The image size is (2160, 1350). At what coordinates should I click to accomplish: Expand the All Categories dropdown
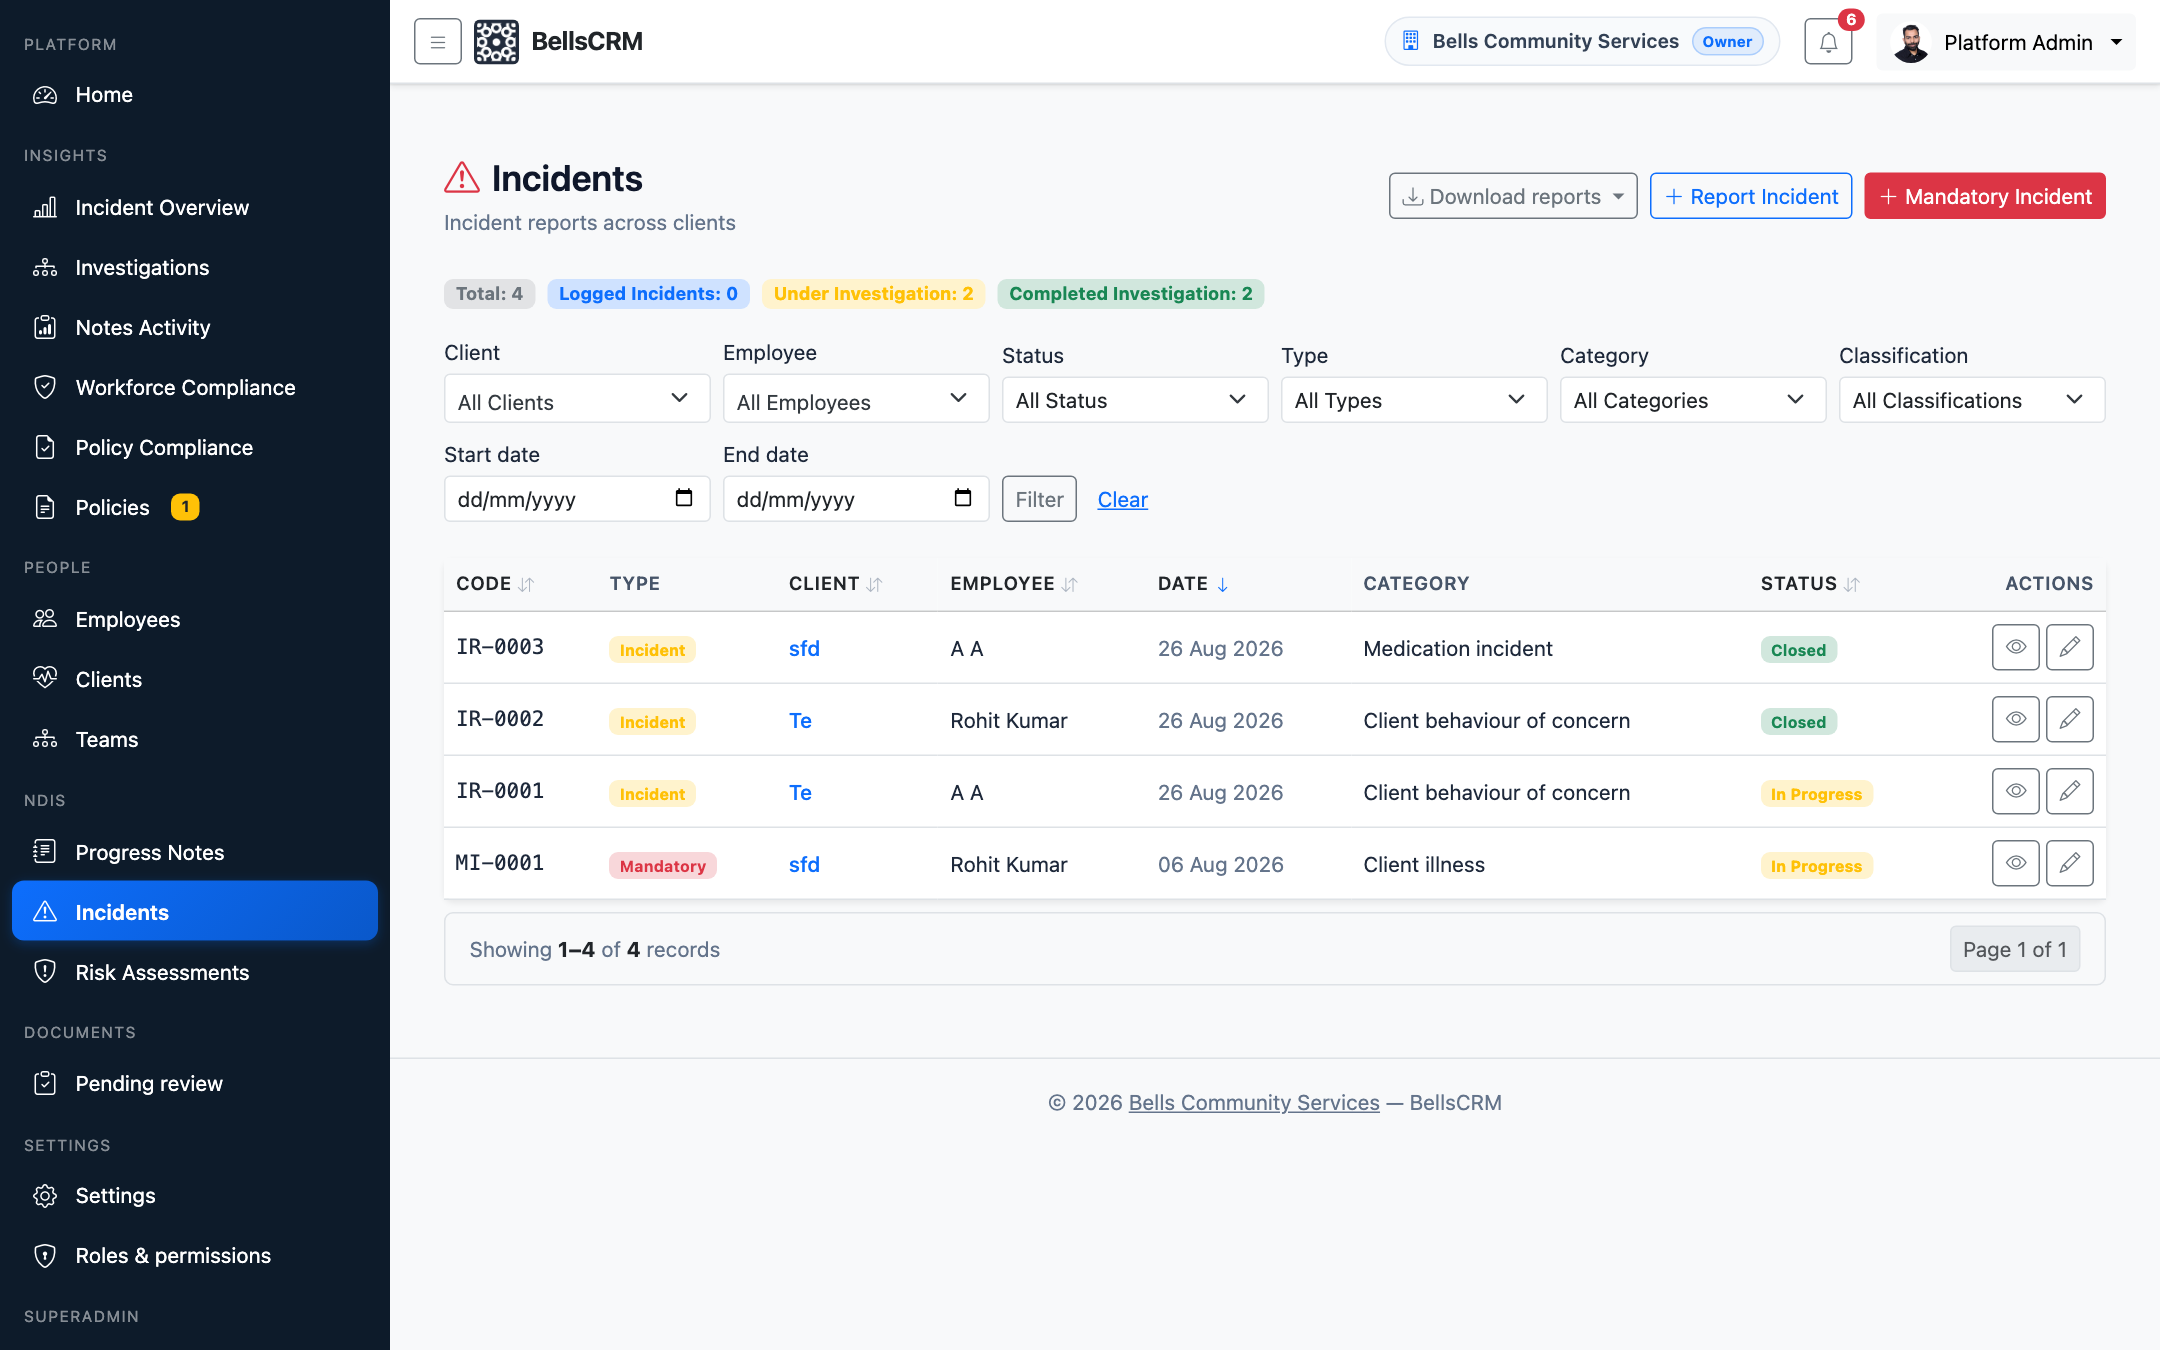point(1693,400)
